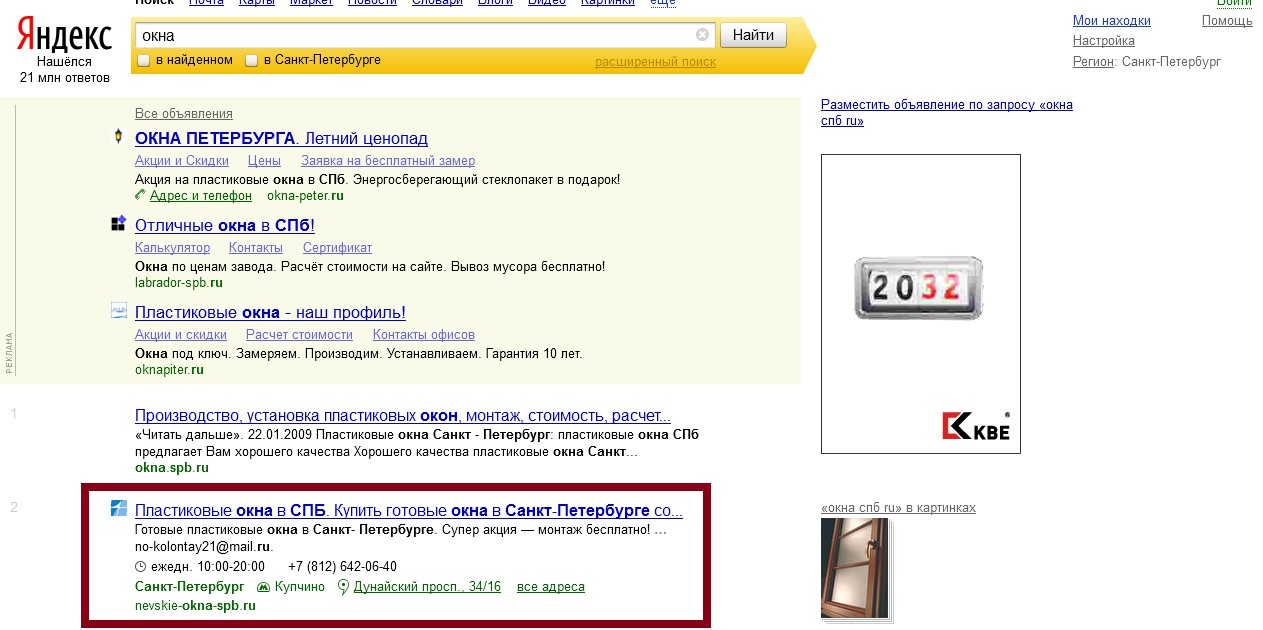Click the blue window favicon of nevskie-okna result

[x=118, y=509]
